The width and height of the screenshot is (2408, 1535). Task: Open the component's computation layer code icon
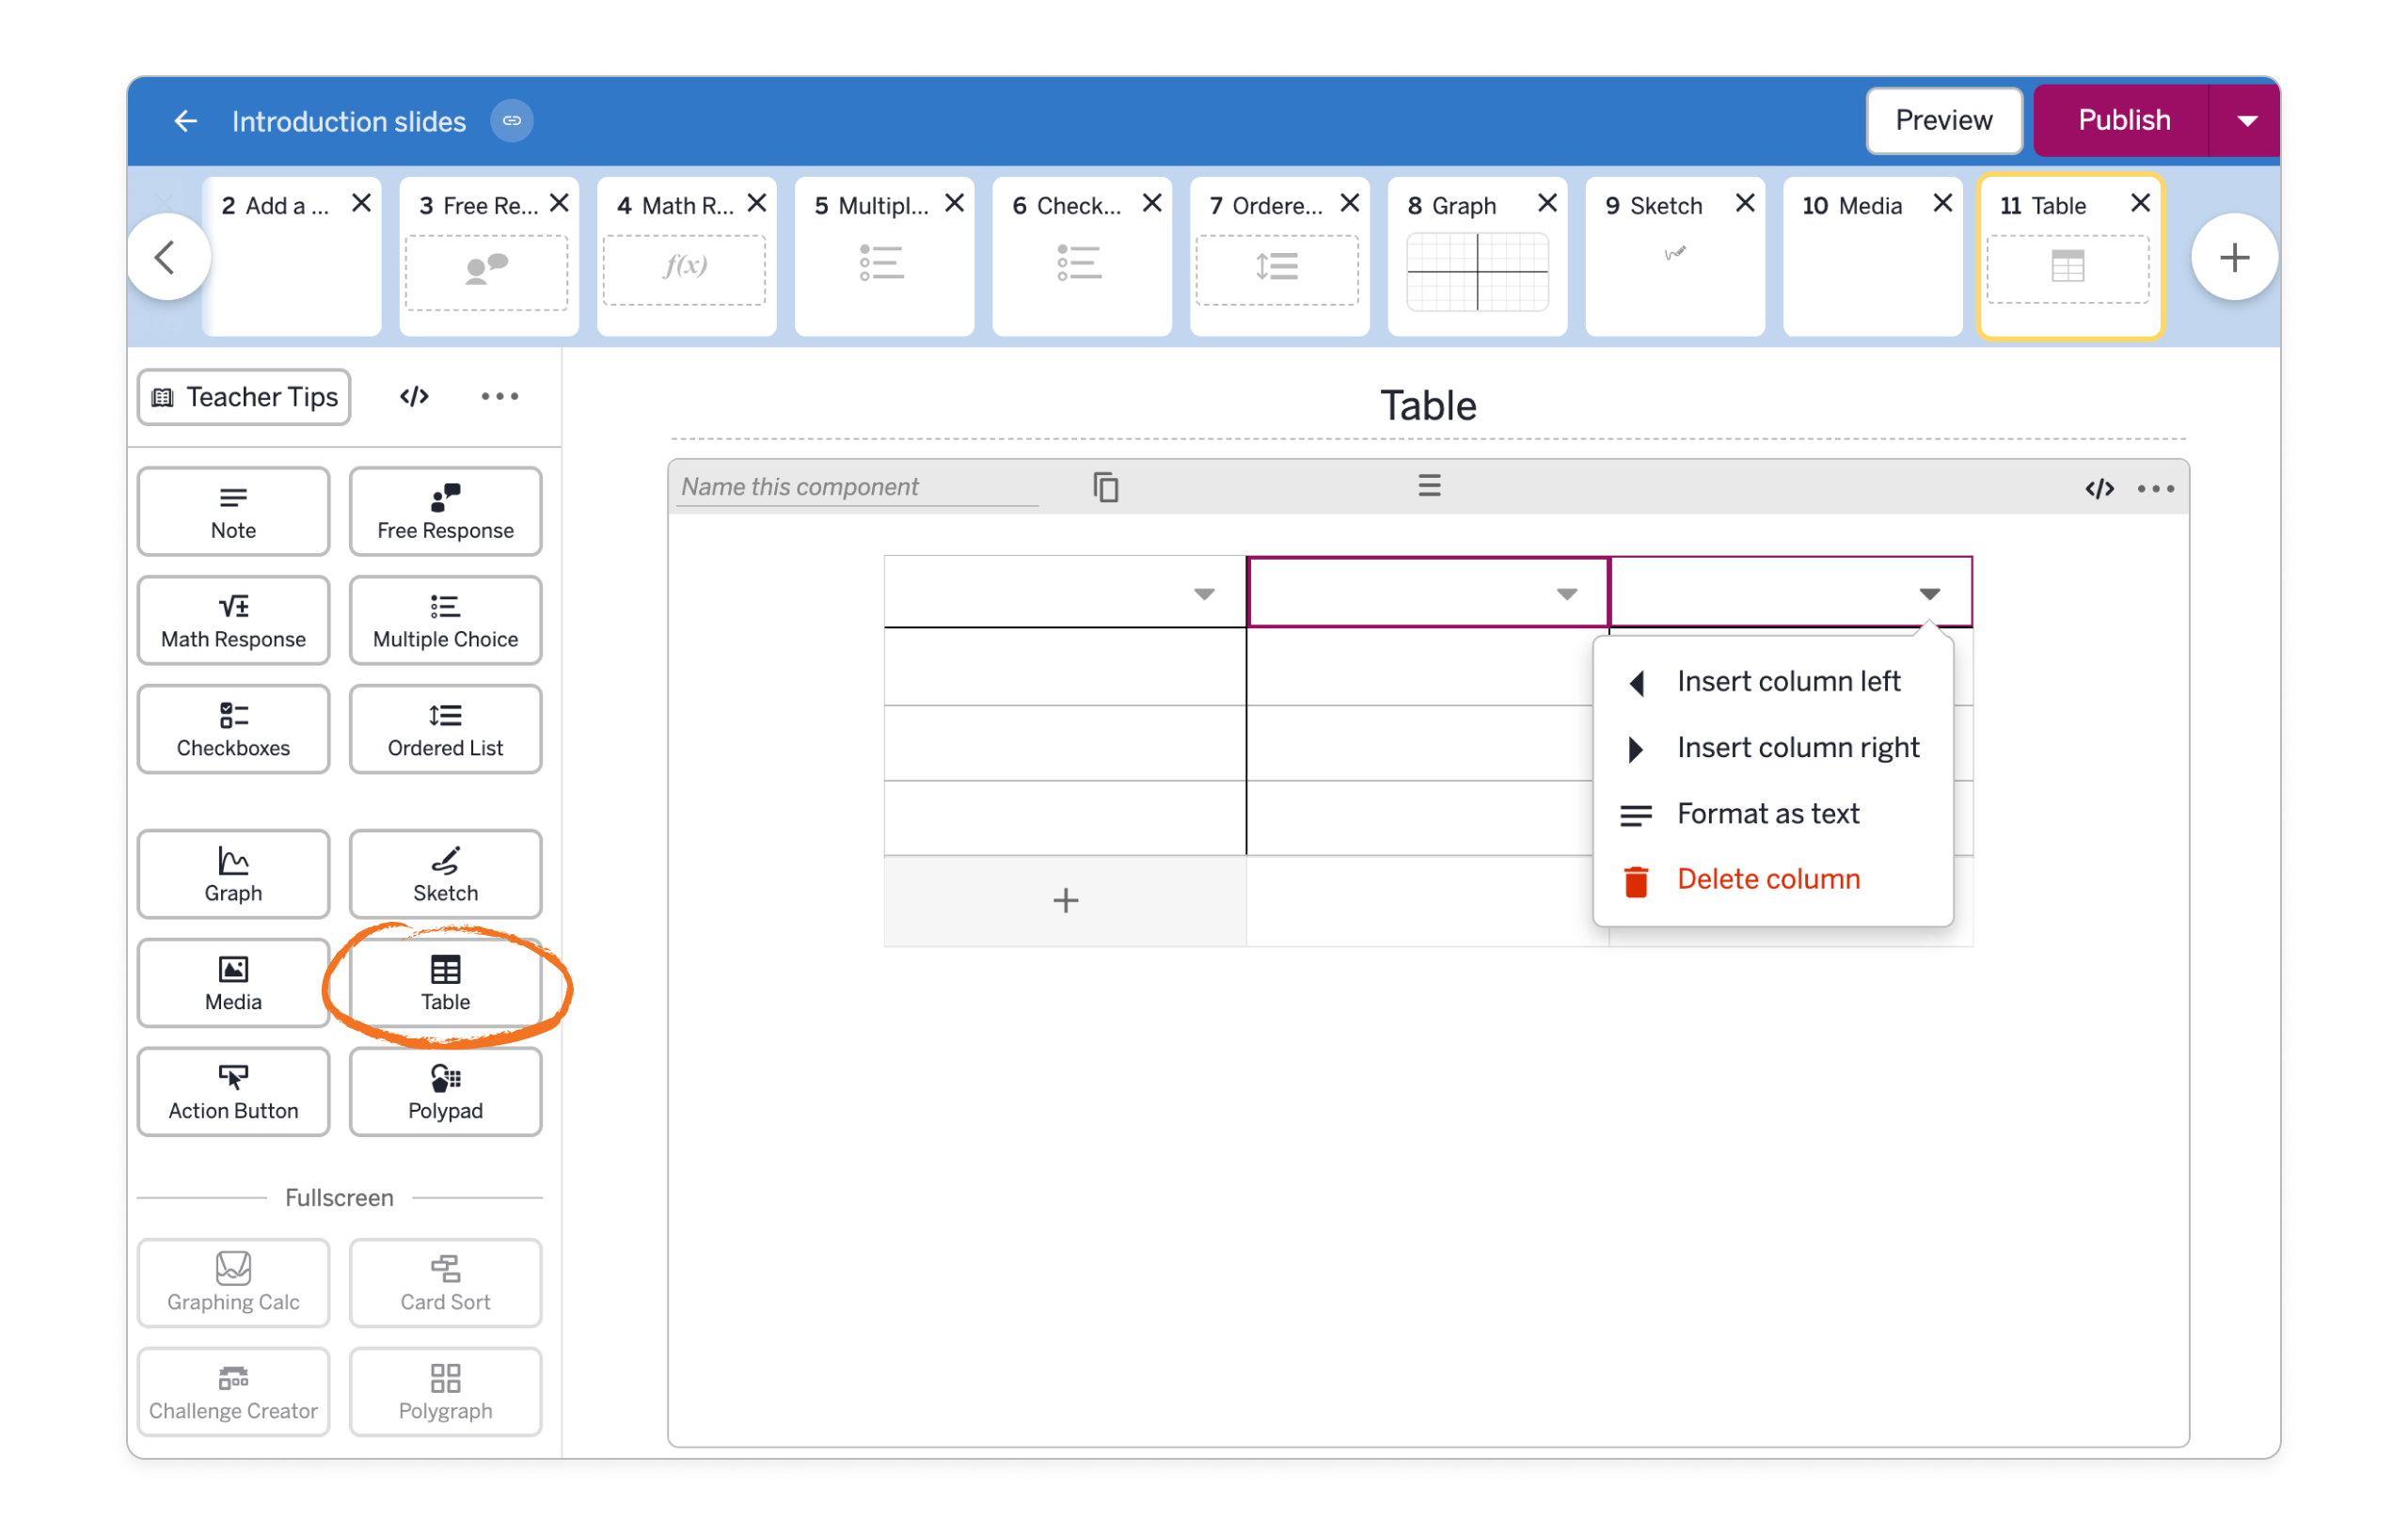[x=2099, y=488]
